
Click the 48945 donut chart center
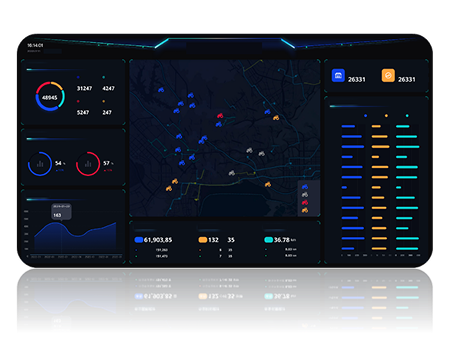[50, 97]
